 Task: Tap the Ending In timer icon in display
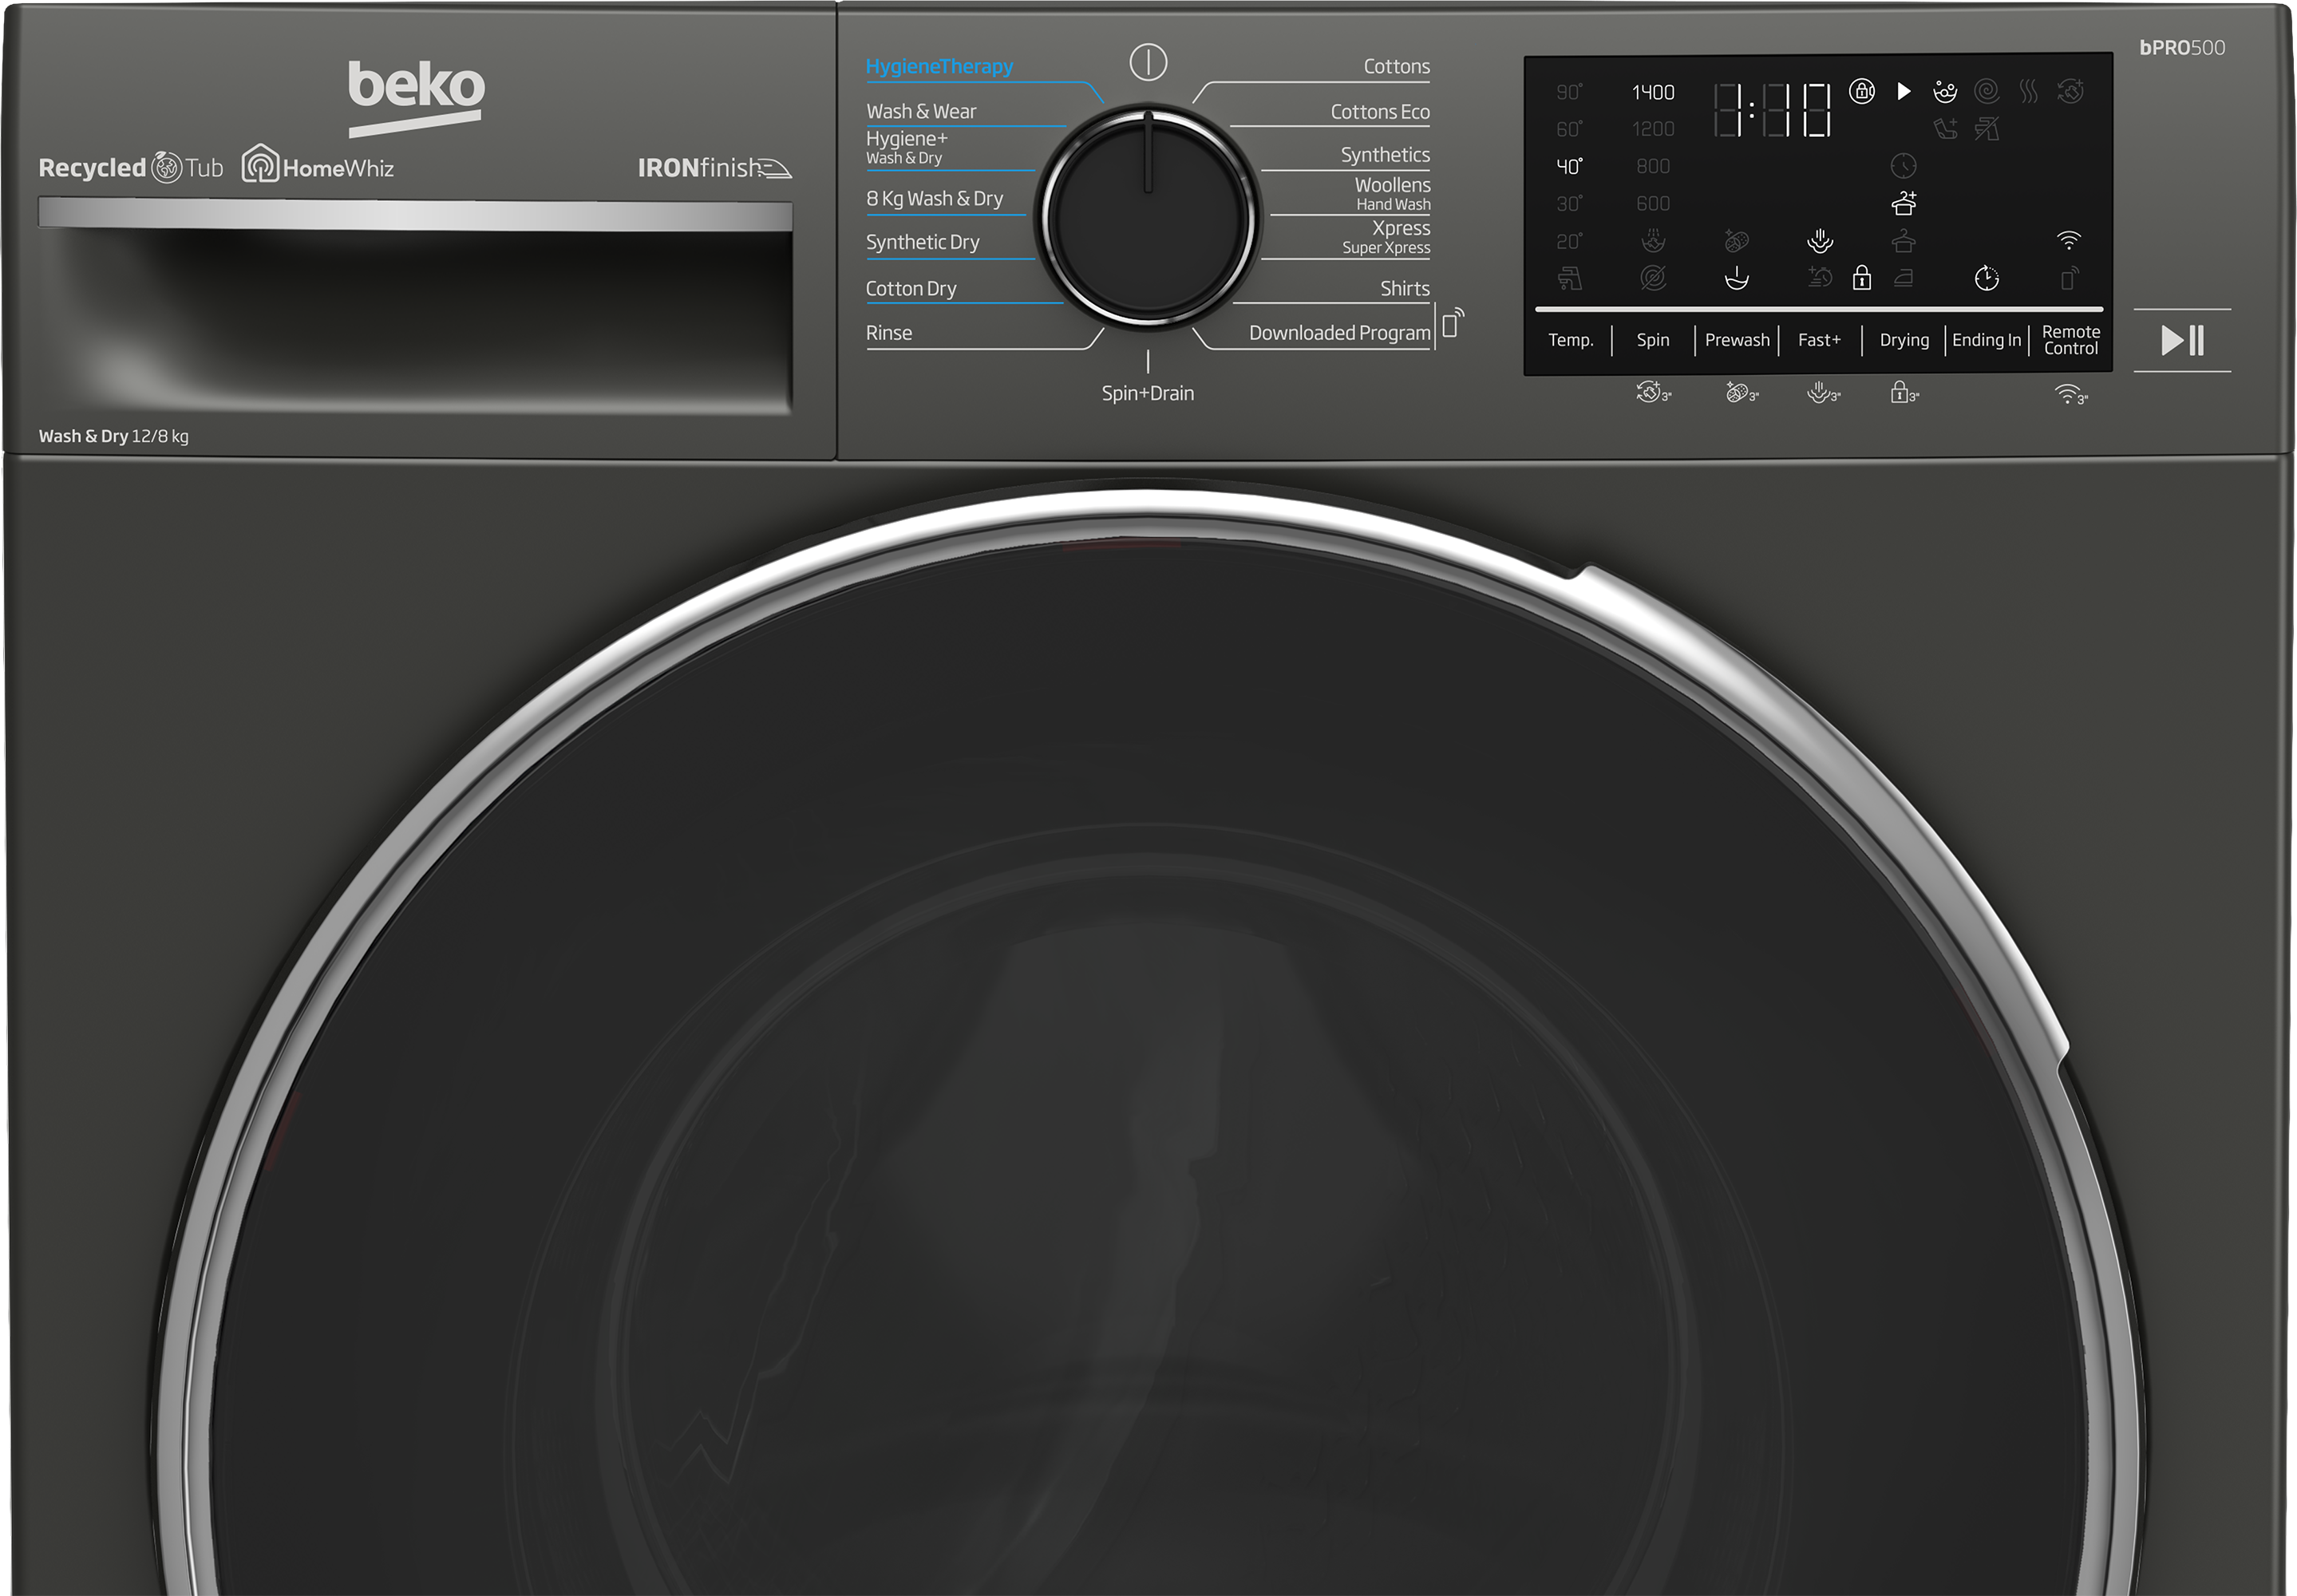1987,278
